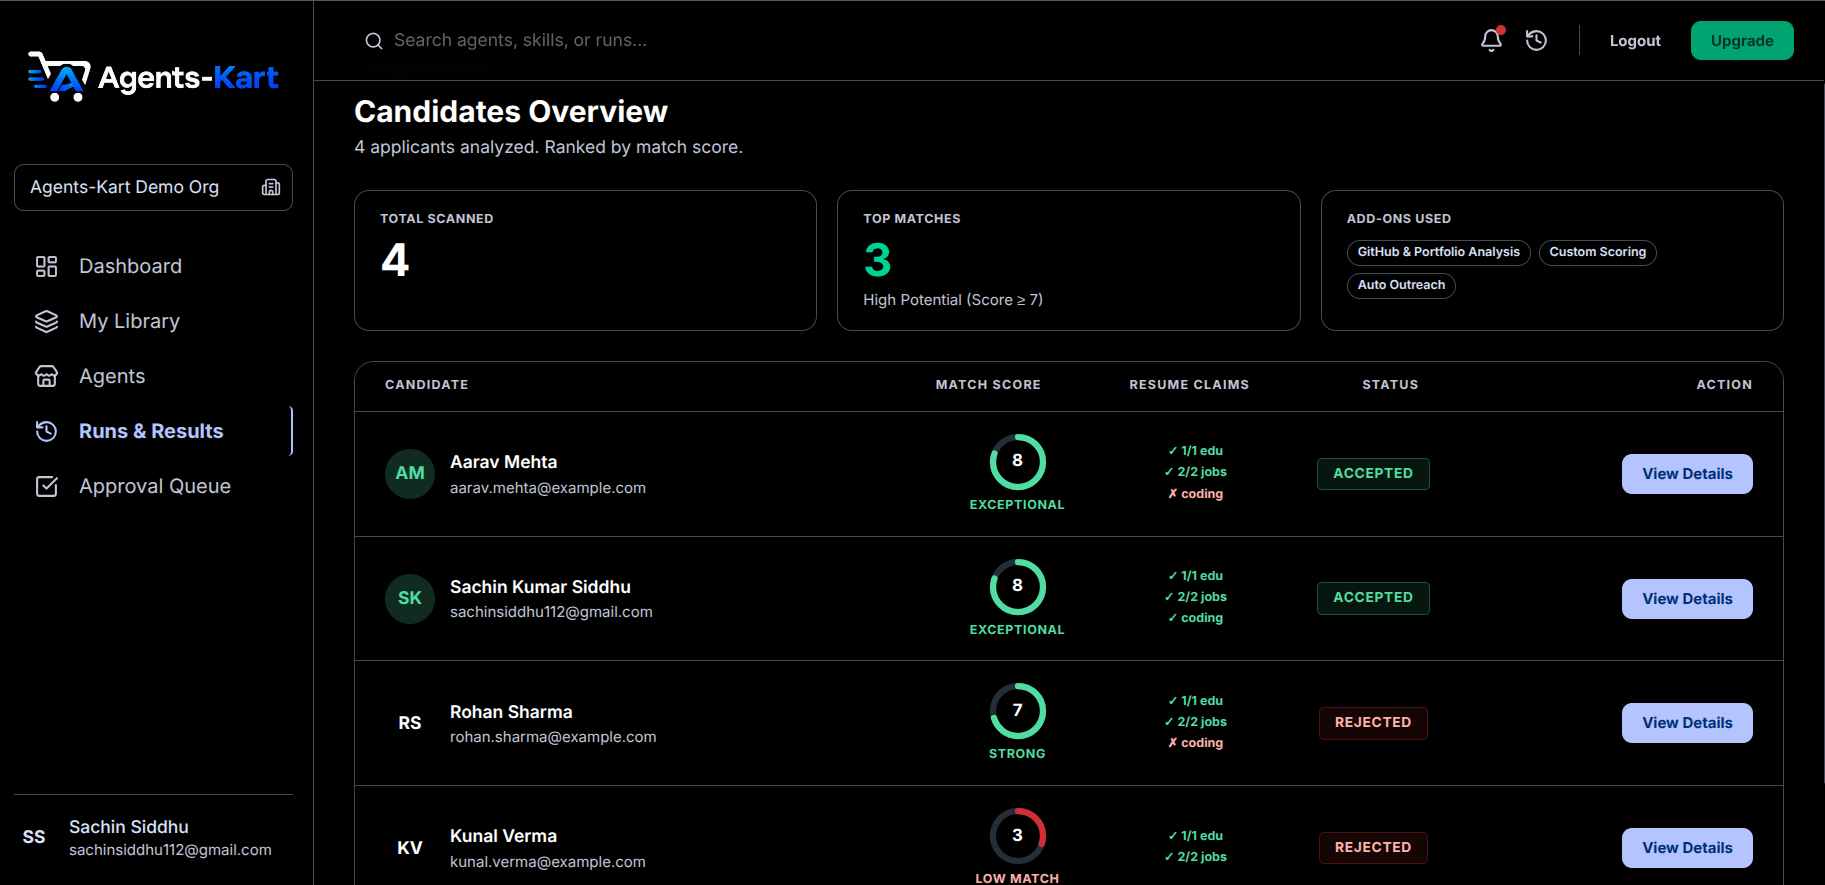Open the Agents-Kart Demo Org selector
The image size is (1825, 885).
[153, 187]
